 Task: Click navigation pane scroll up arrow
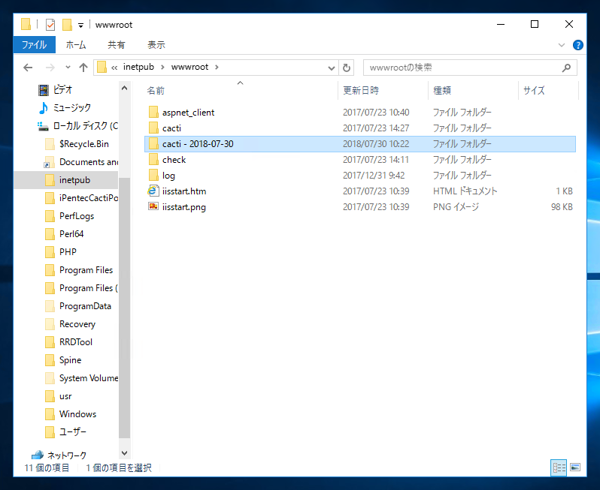(x=124, y=88)
